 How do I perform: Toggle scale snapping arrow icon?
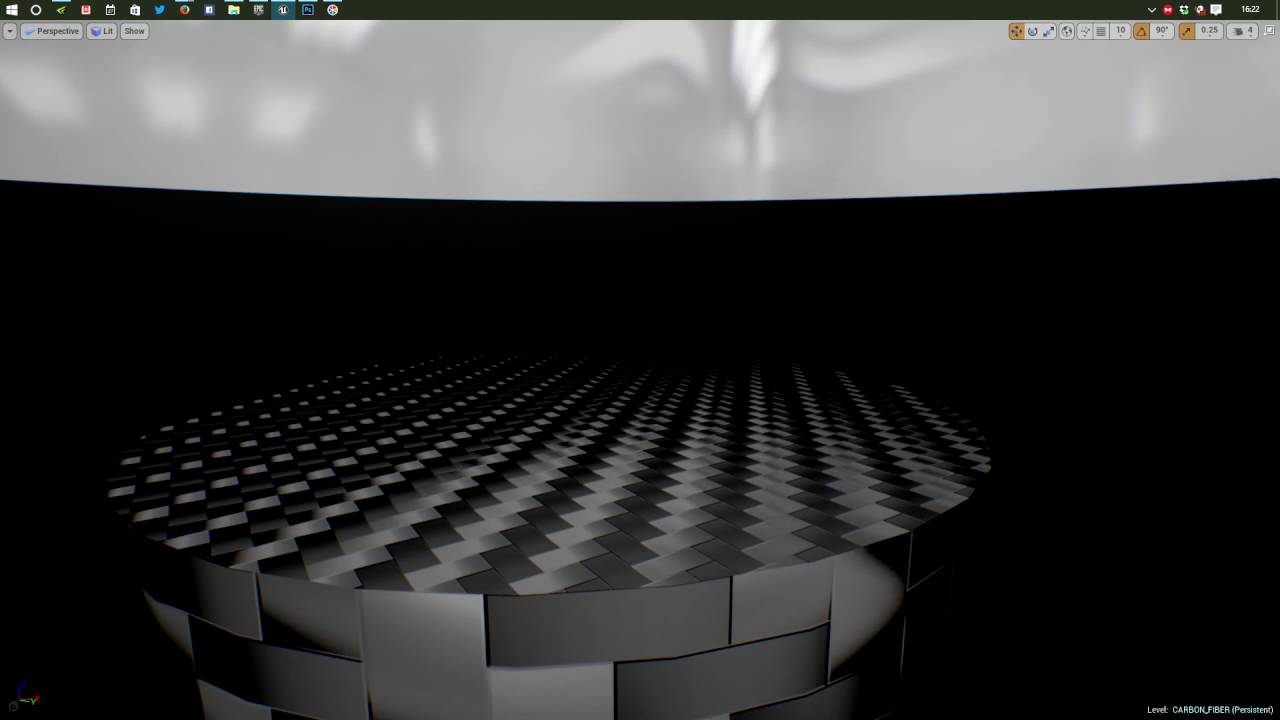(x=1186, y=31)
